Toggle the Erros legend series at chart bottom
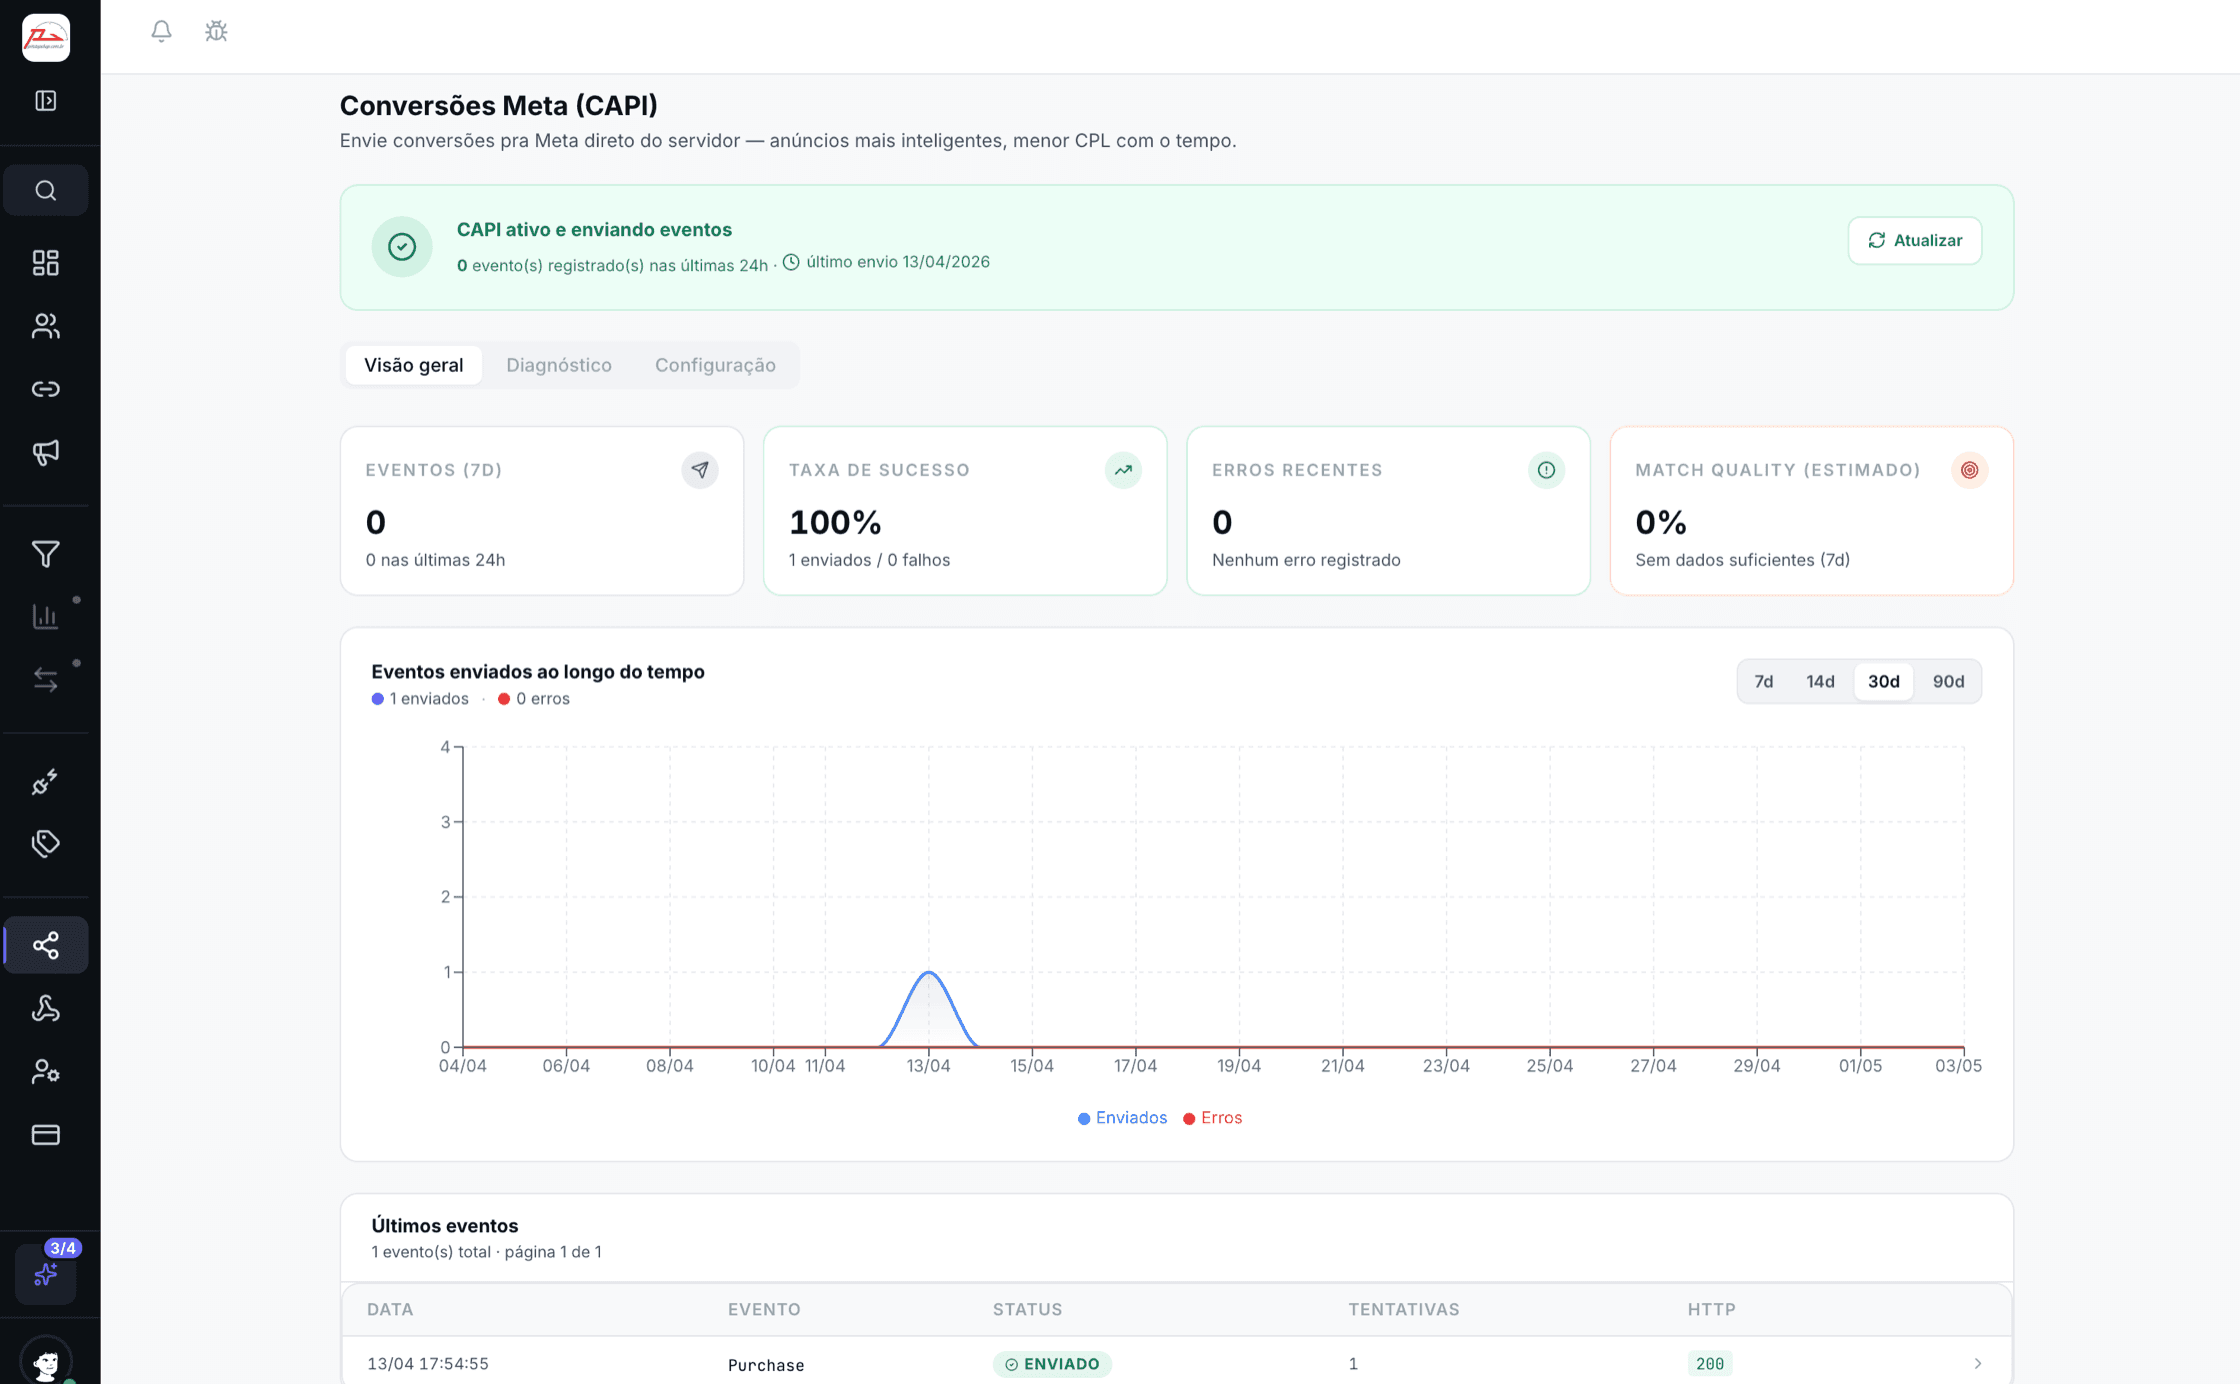 (1212, 1118)
